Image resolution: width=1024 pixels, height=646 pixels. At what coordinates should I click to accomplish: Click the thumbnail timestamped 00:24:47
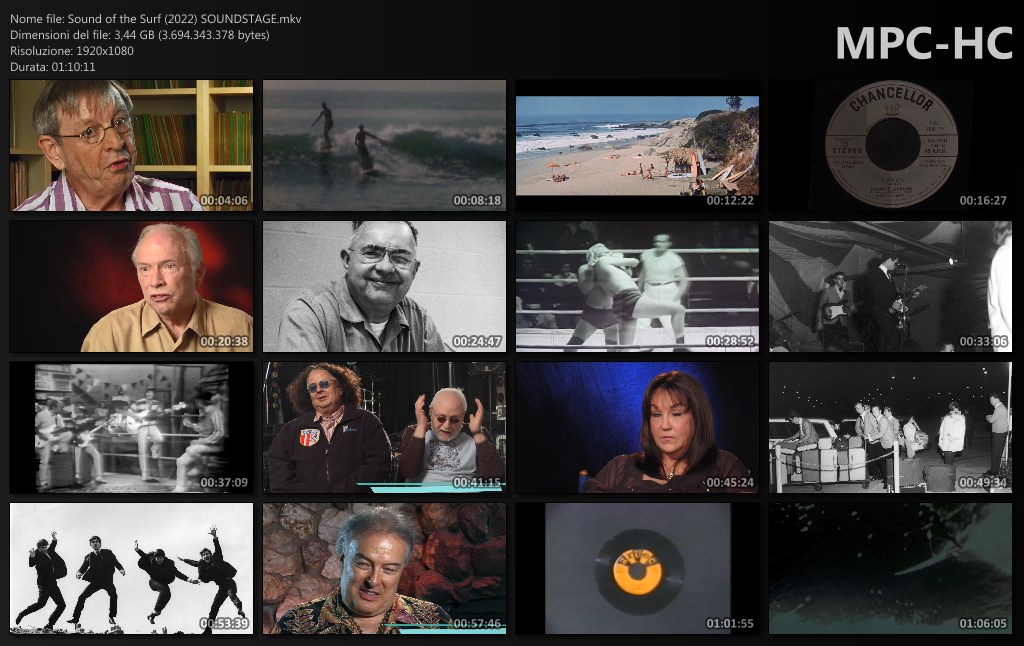click(384, 287)
